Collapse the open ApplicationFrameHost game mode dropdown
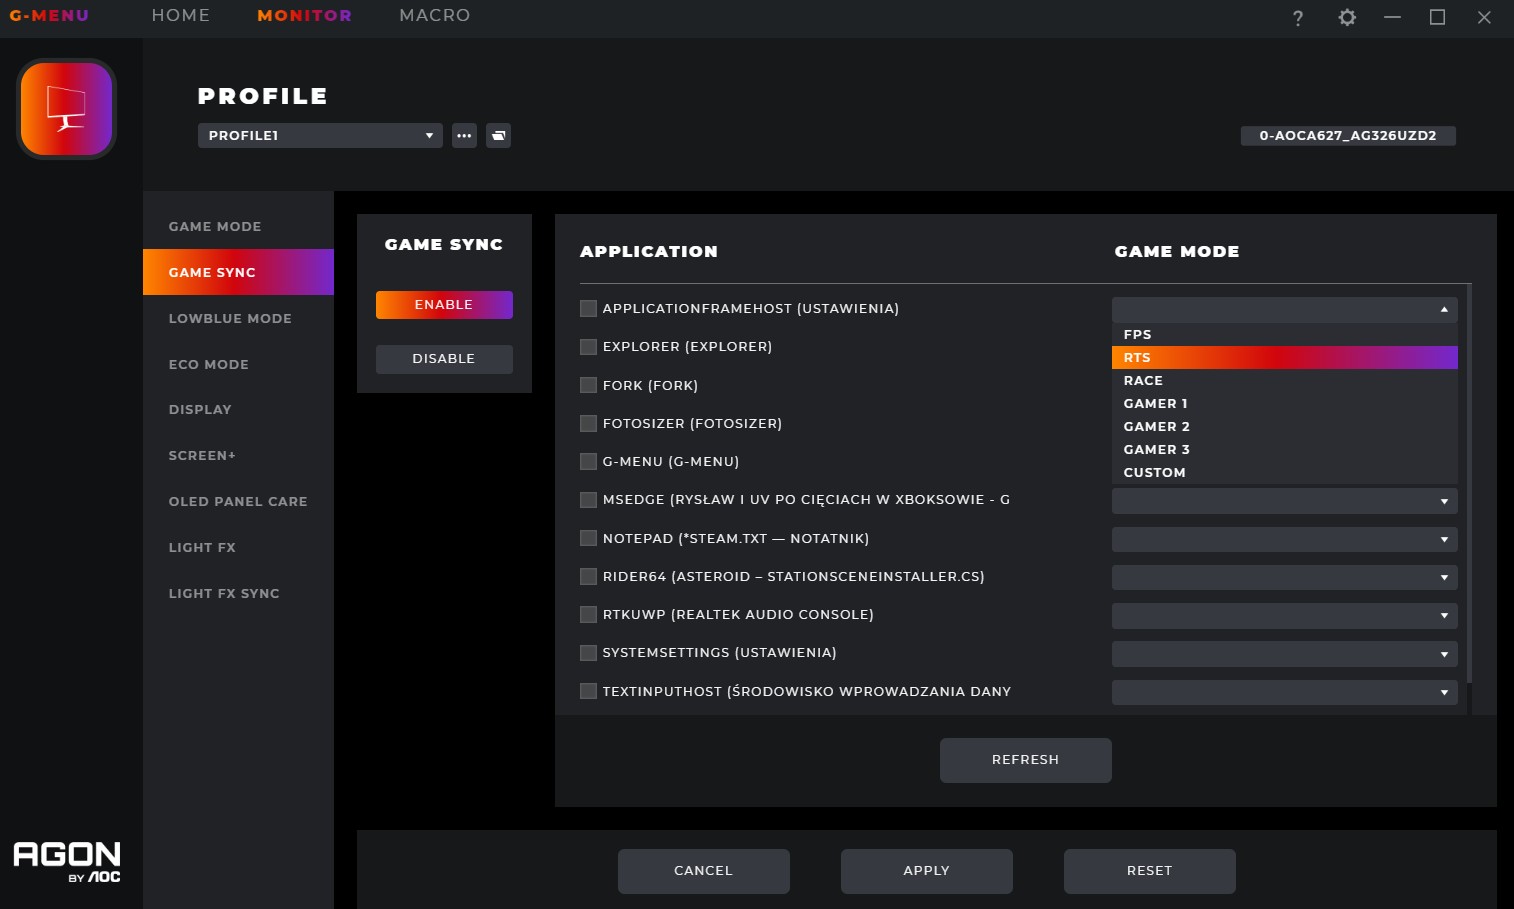 [x=1284, y=310]
